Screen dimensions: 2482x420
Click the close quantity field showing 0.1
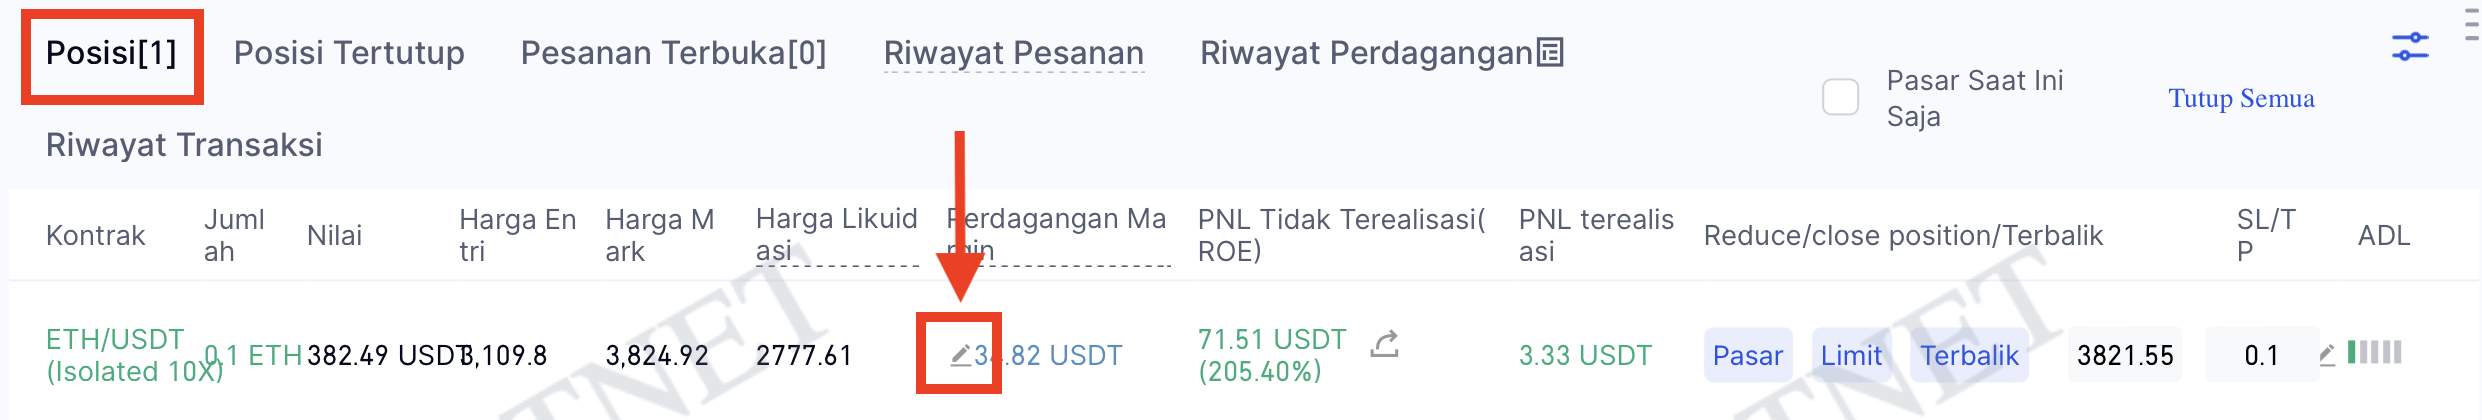point(2261,355)
